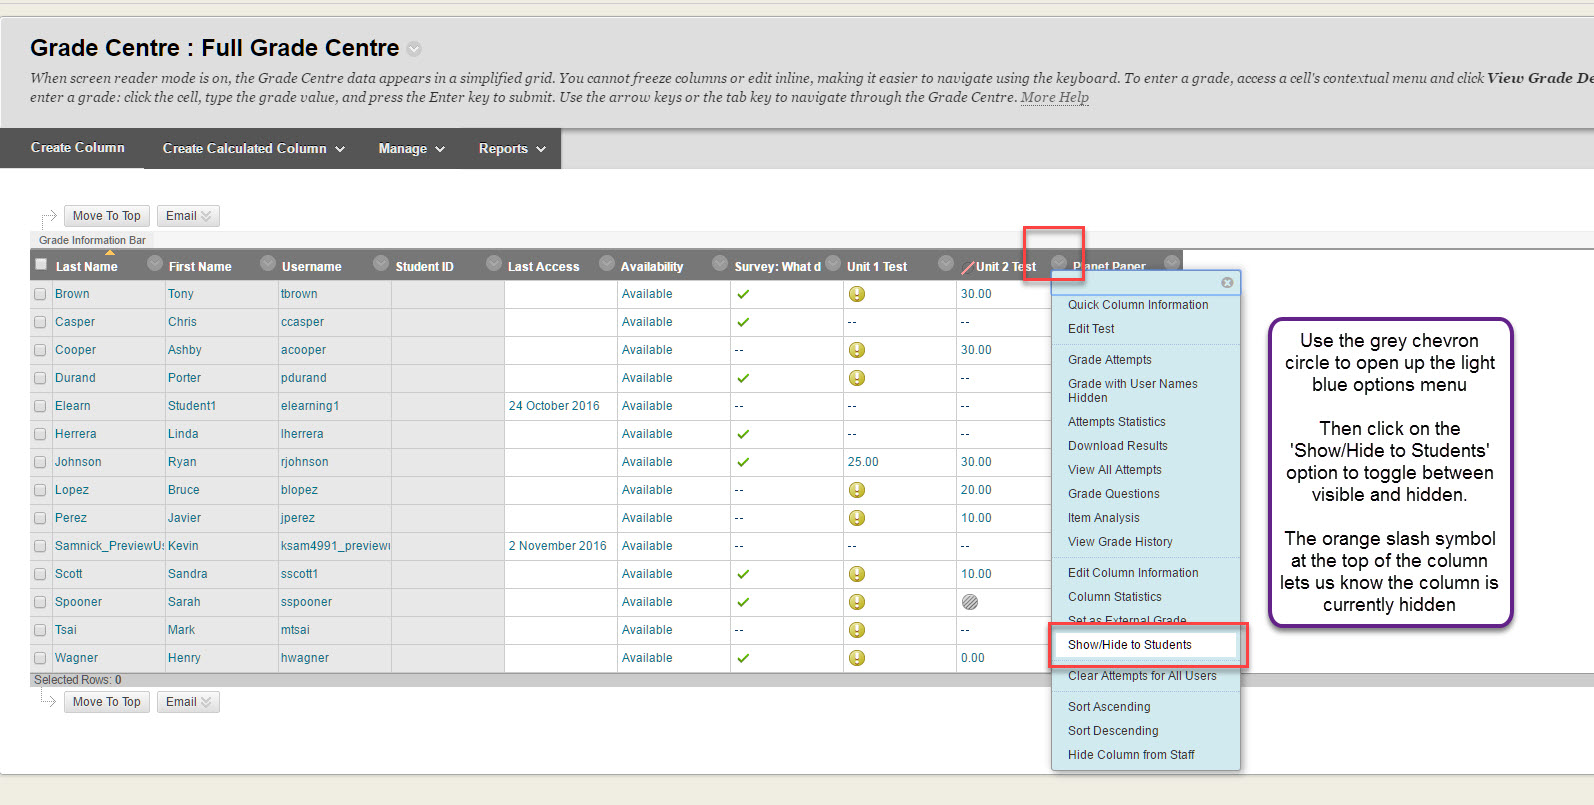Tick the checkbox for Wagner's row
This screenshot has width=1594, height=805.
pyautogui.click(x=40, y=658)
